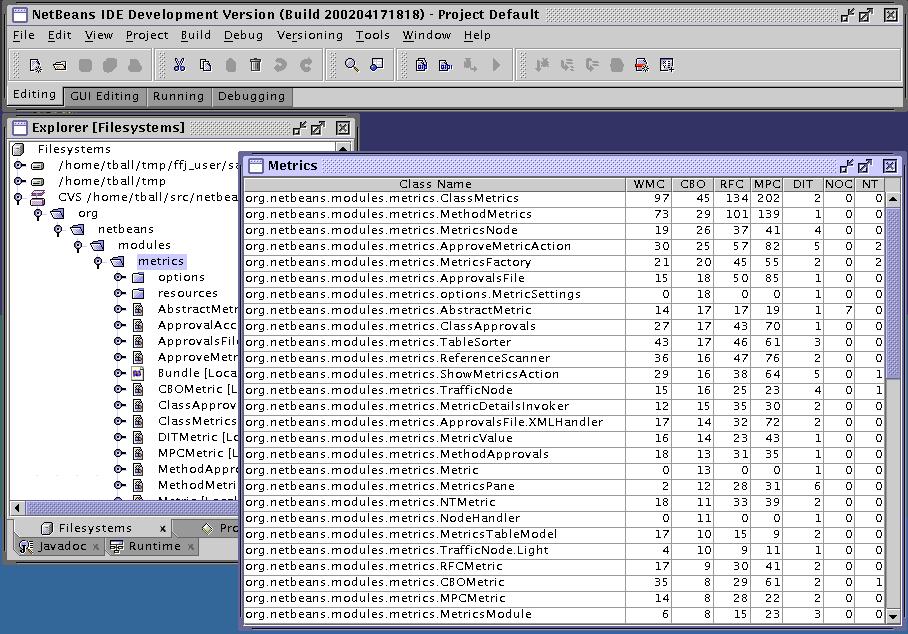Click the Undo arrow toolbar icon
The width and height of the screenshot is (908, 634).
click(280, 65)
